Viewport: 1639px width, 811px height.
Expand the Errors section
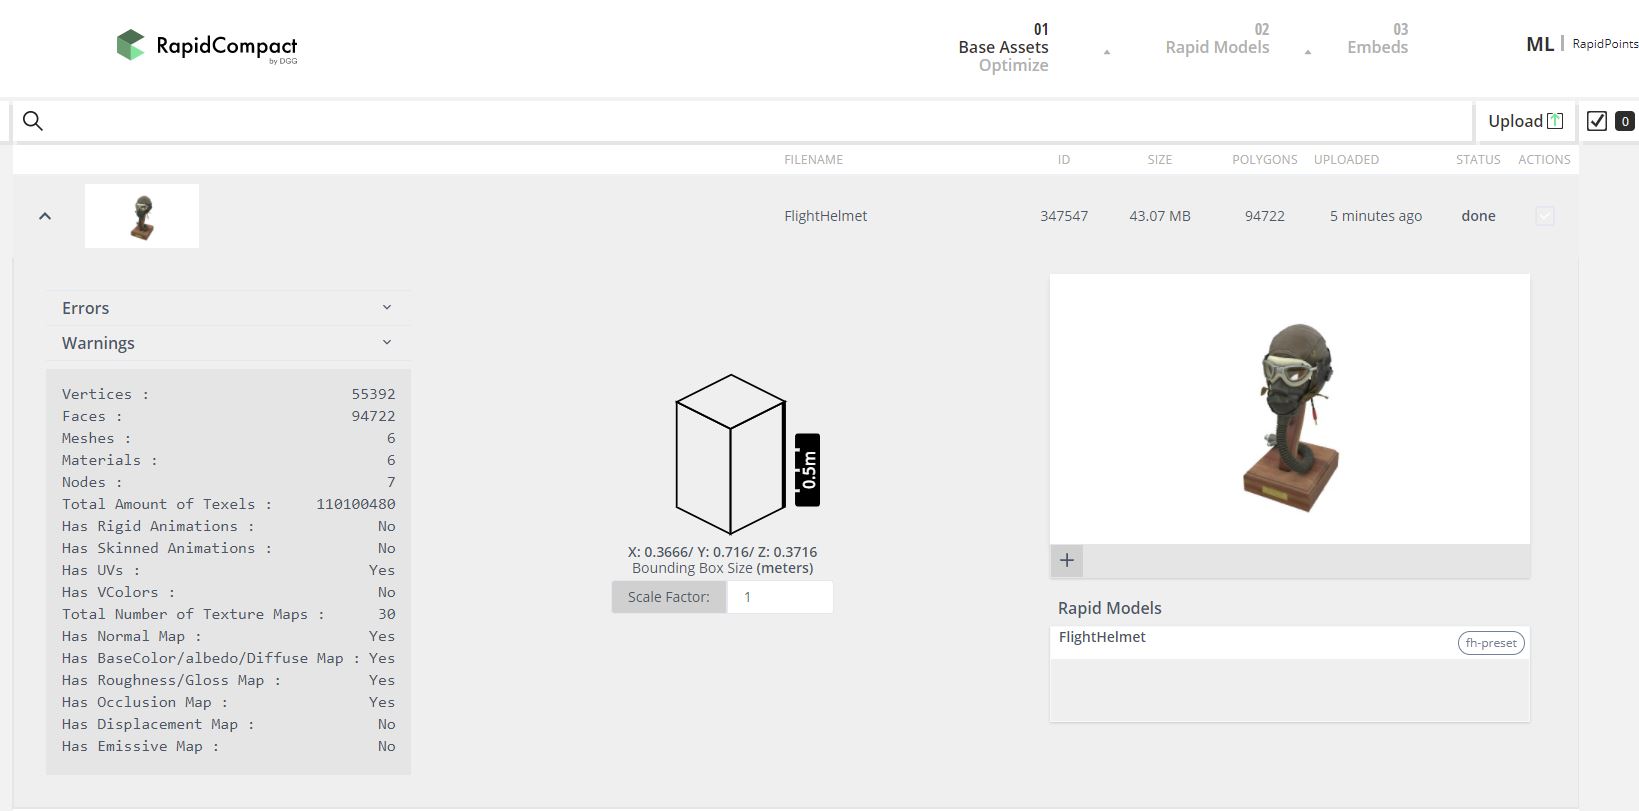[x=228, y=308]
